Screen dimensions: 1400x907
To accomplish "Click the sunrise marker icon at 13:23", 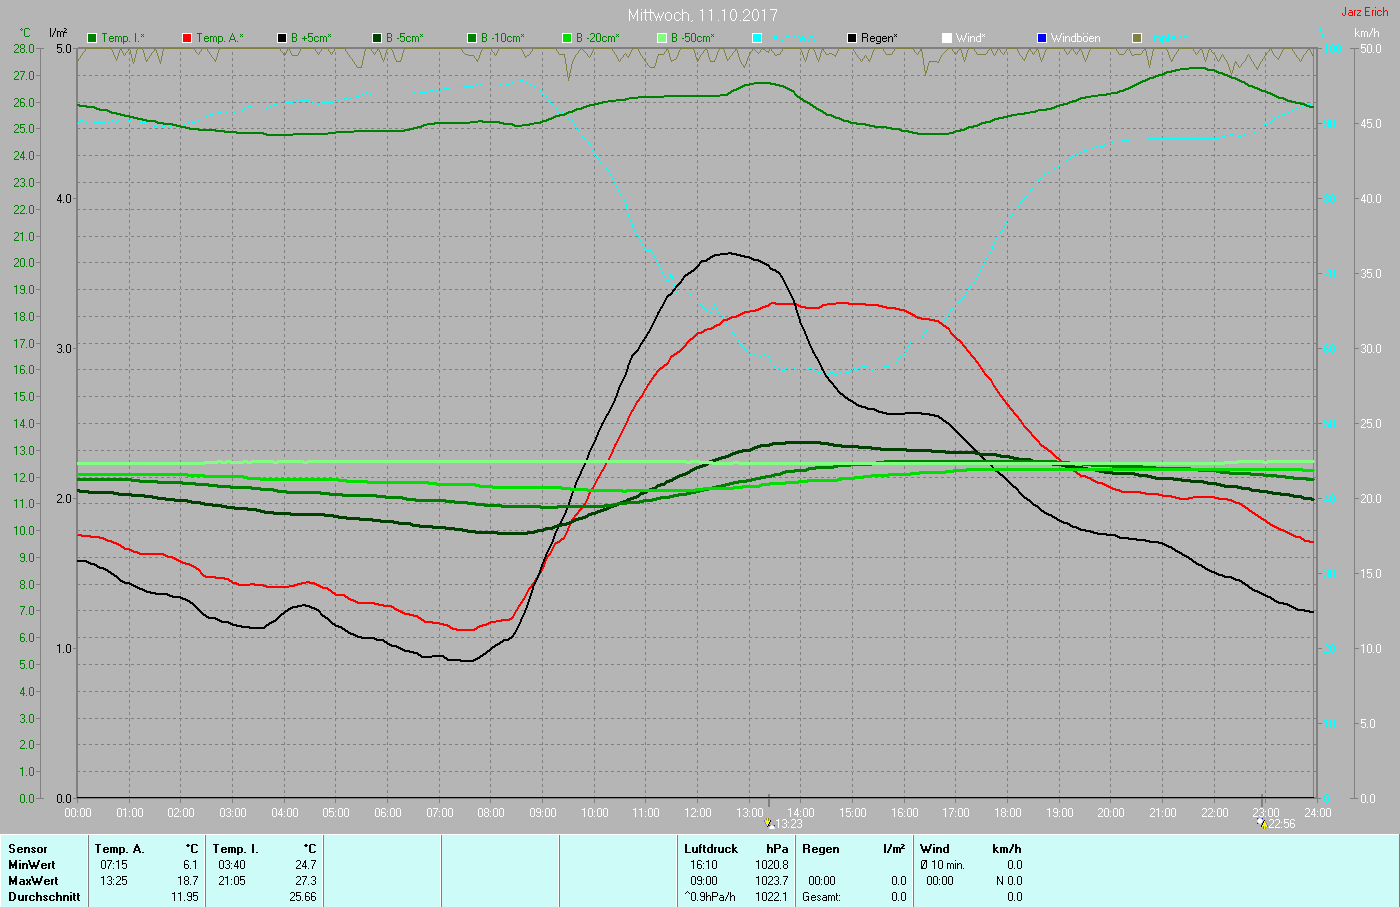I will click(769, 823).
